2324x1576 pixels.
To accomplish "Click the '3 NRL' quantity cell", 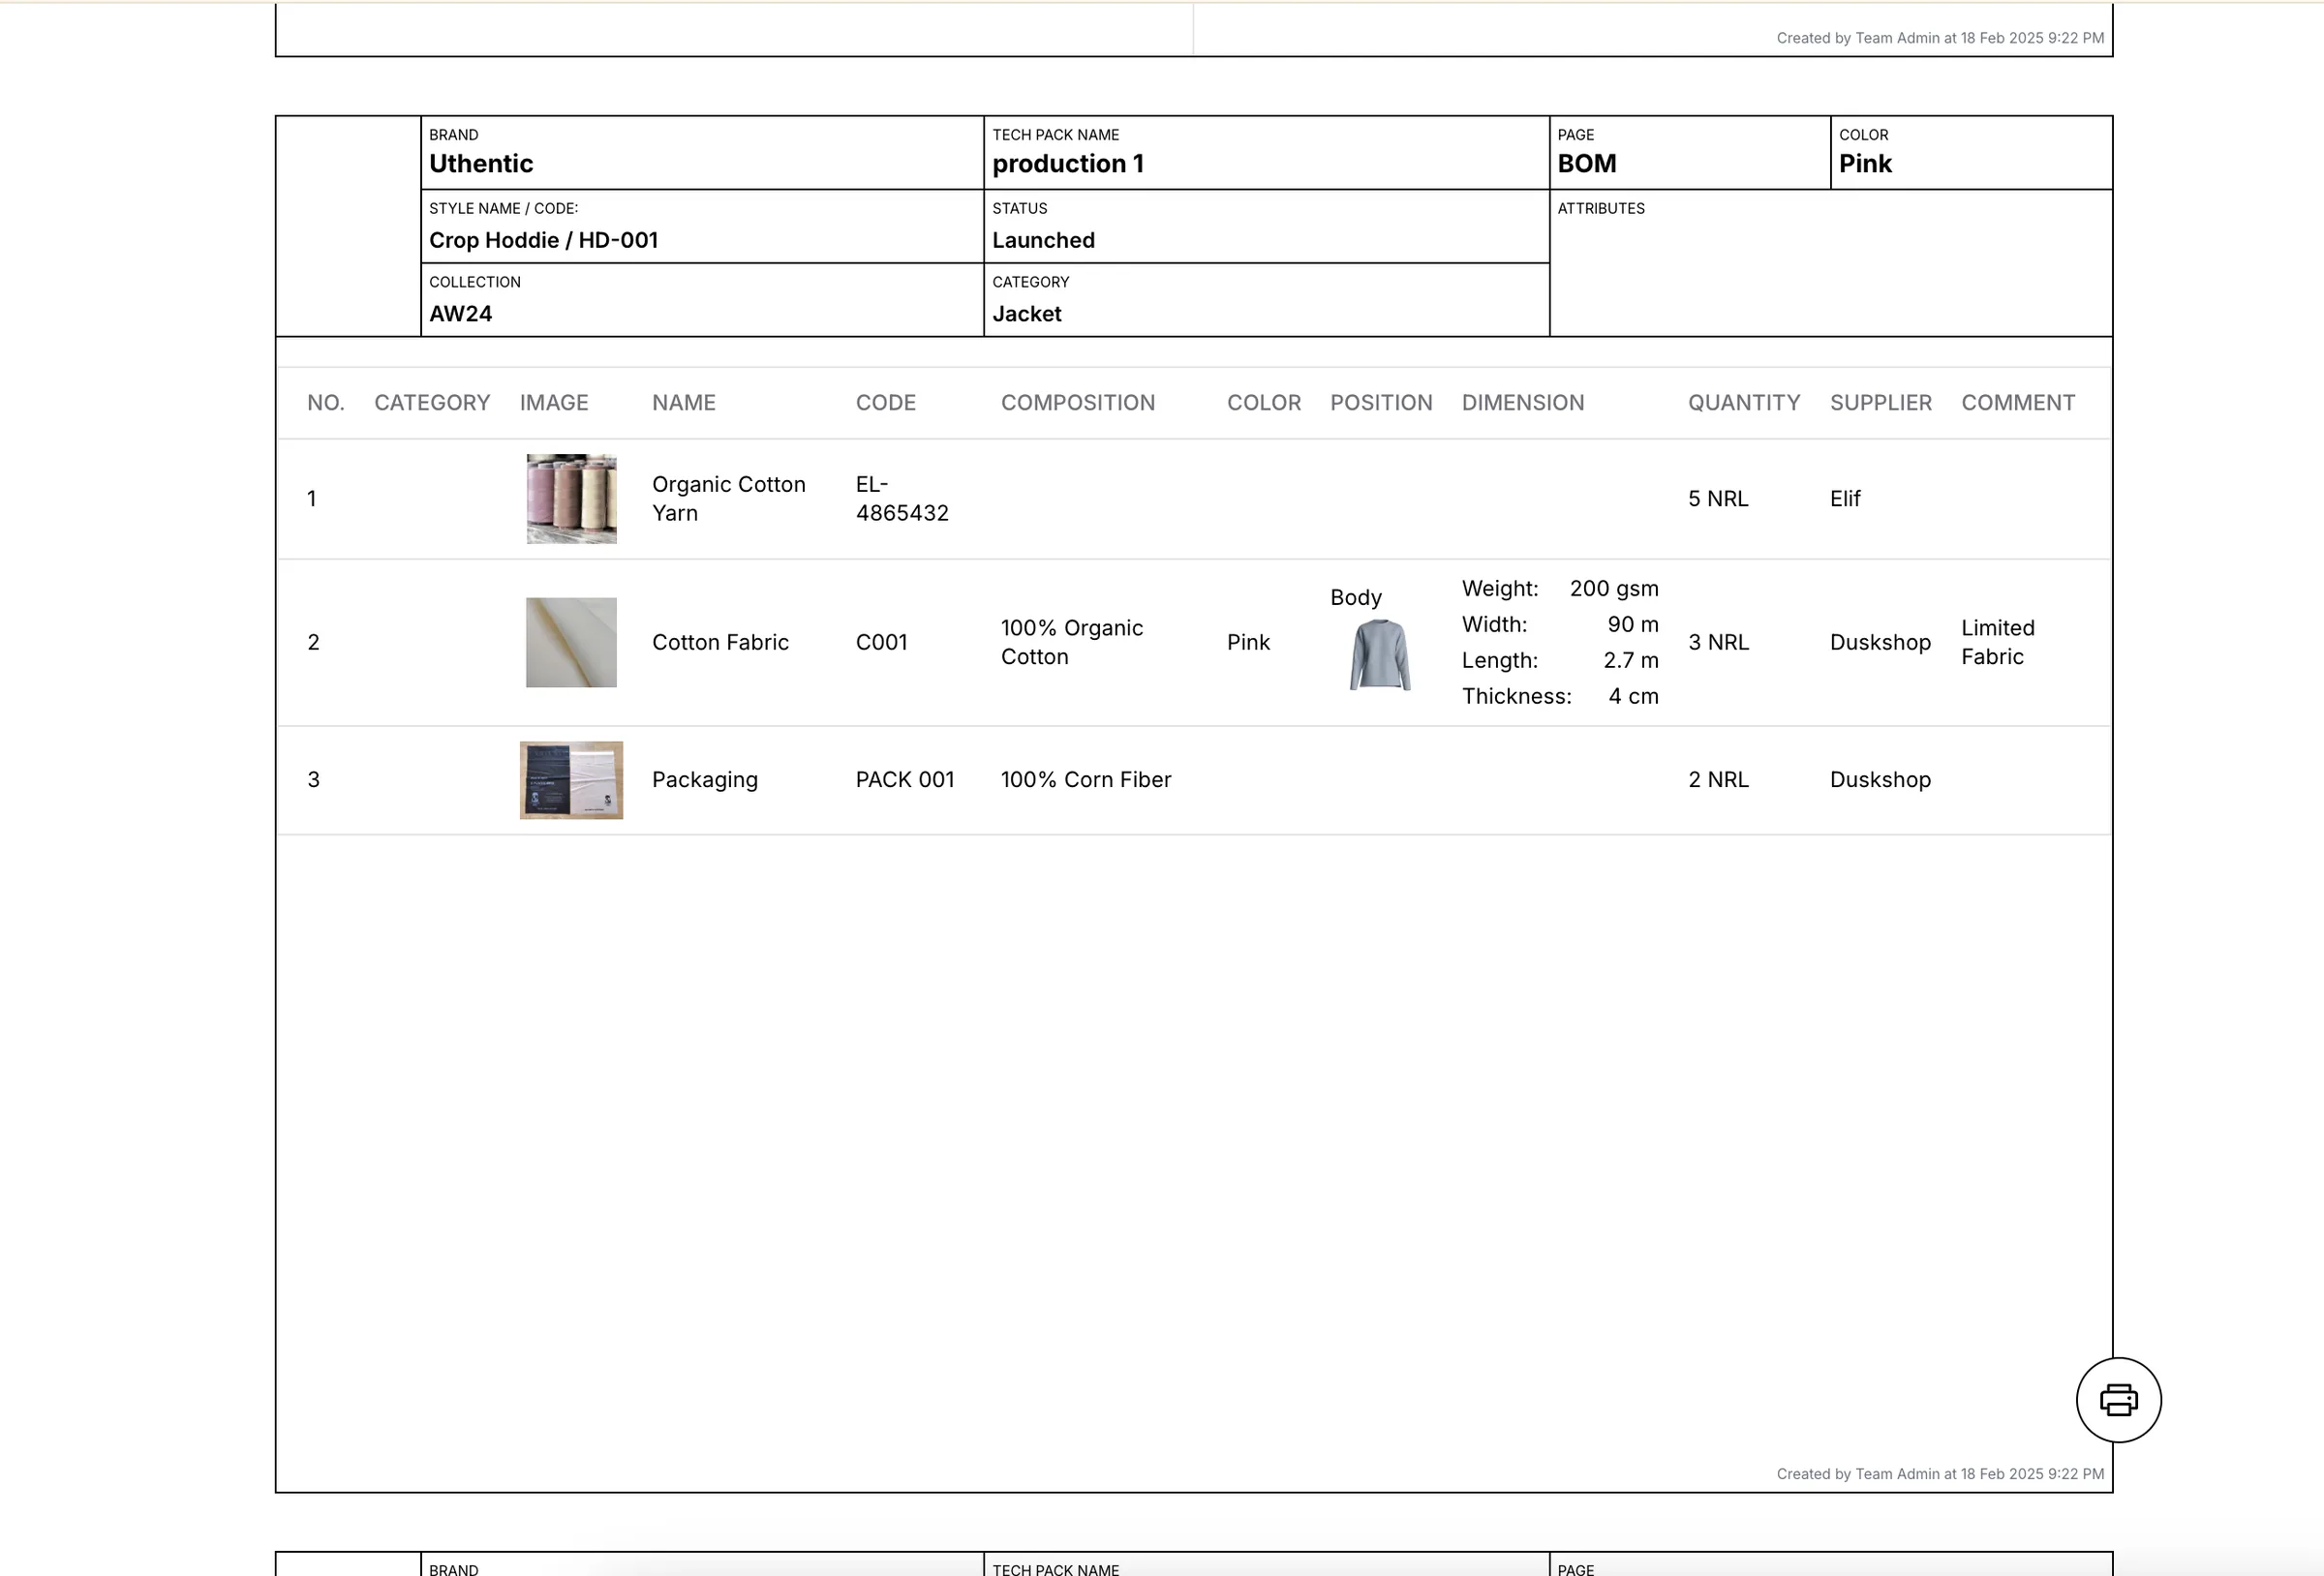I will 1718,642.
